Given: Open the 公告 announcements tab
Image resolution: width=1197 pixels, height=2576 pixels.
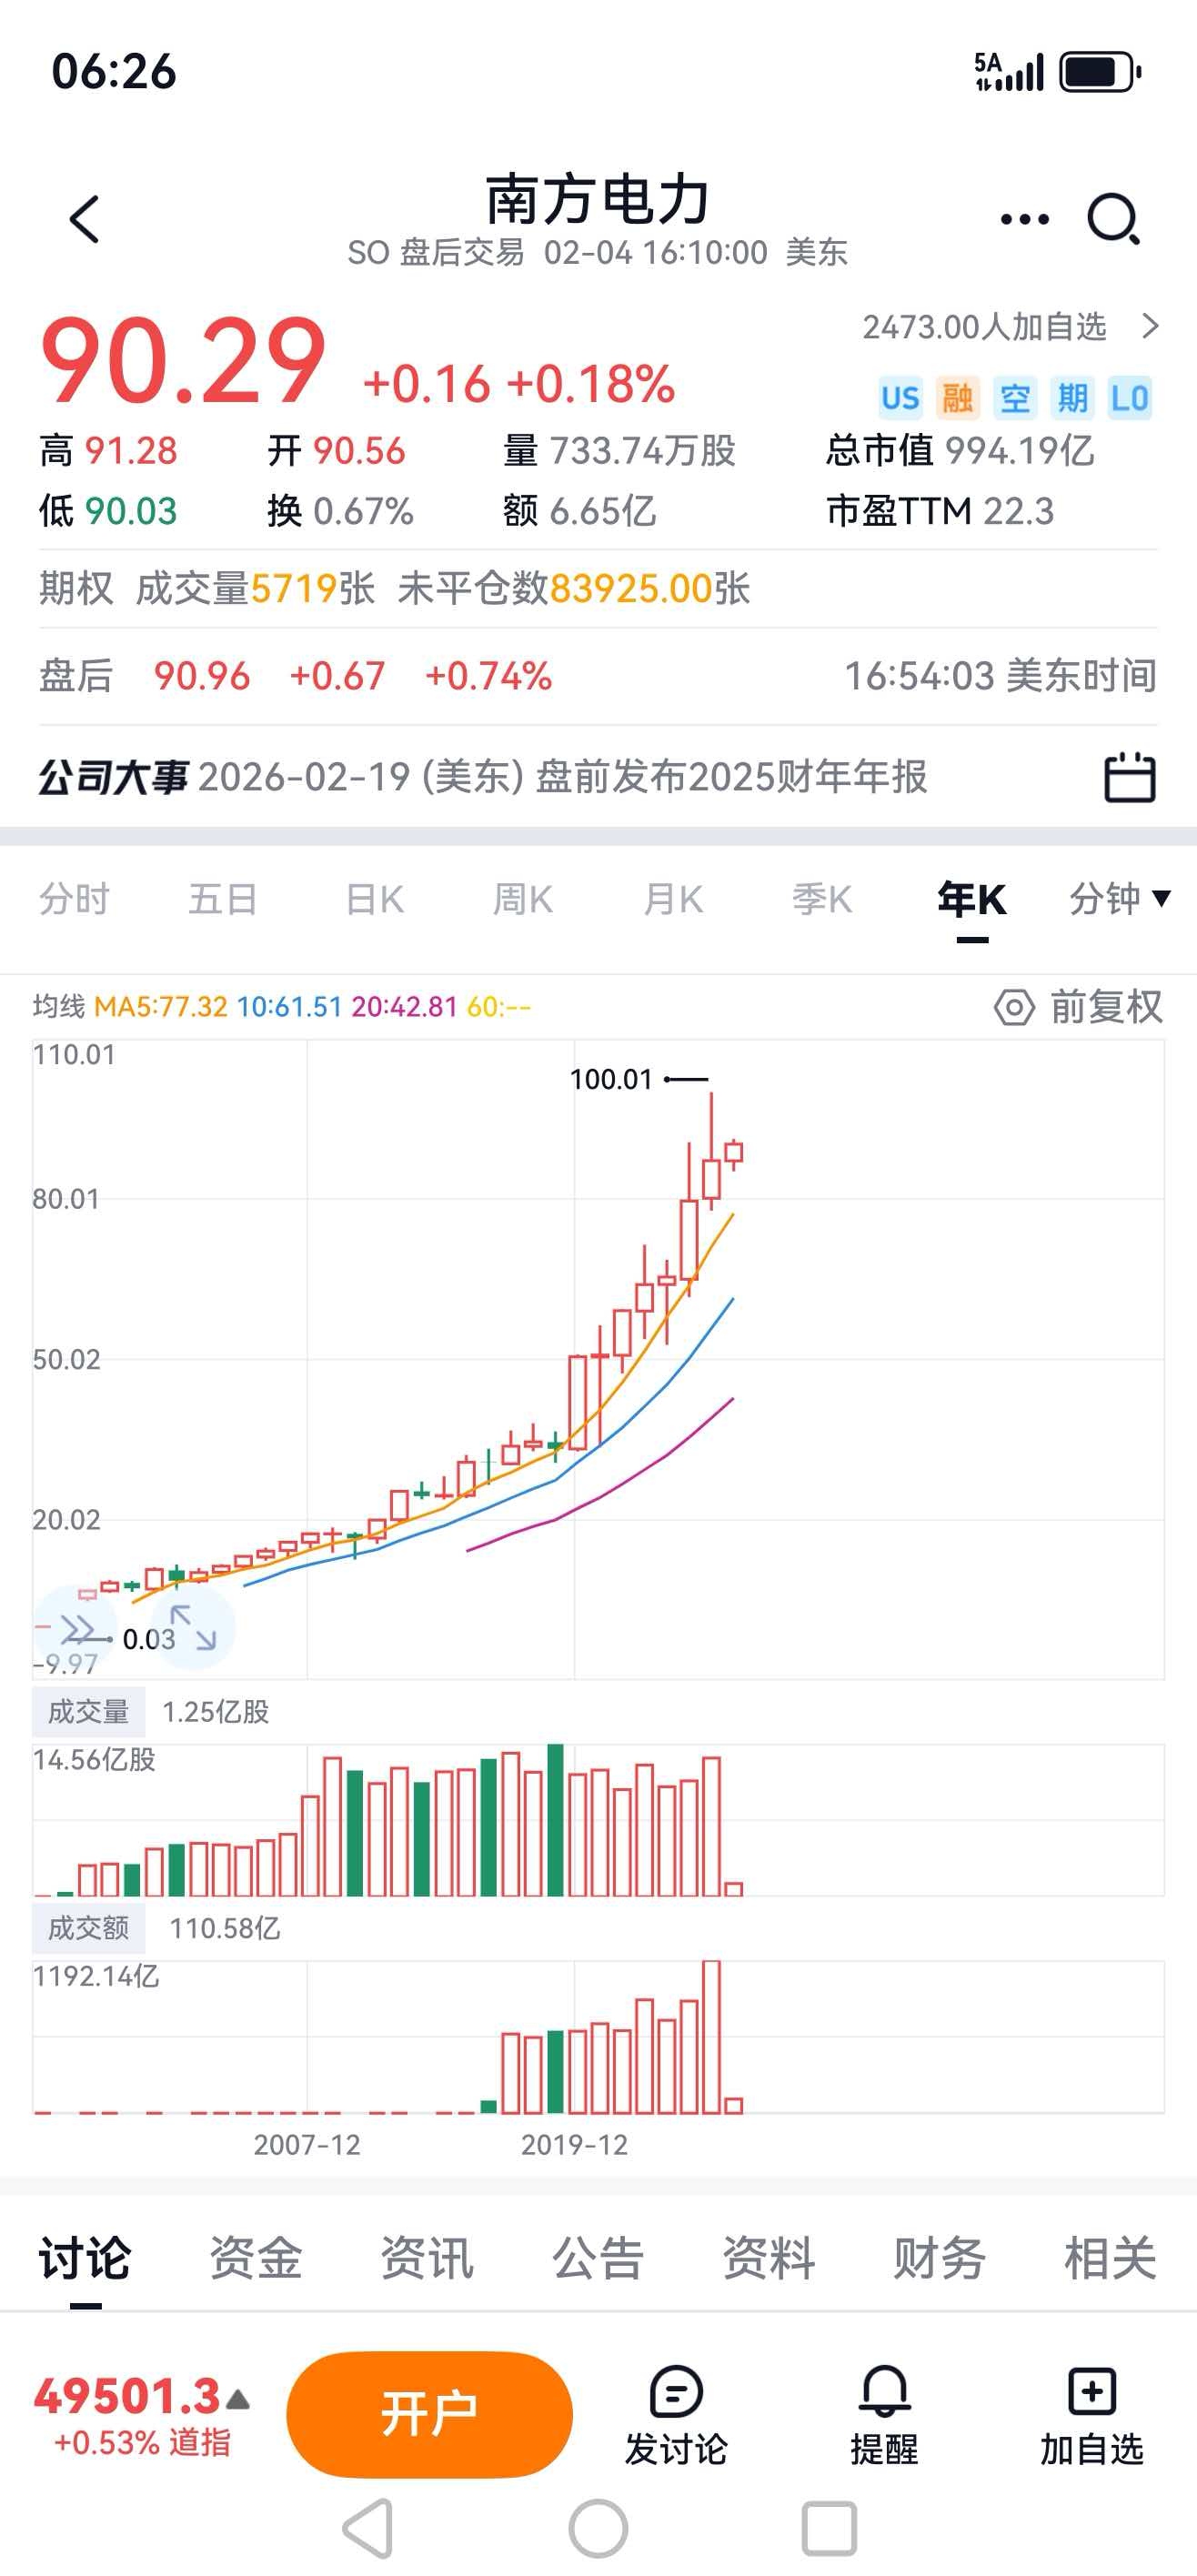Looking at the screenshot, I should click(598, 2257).
